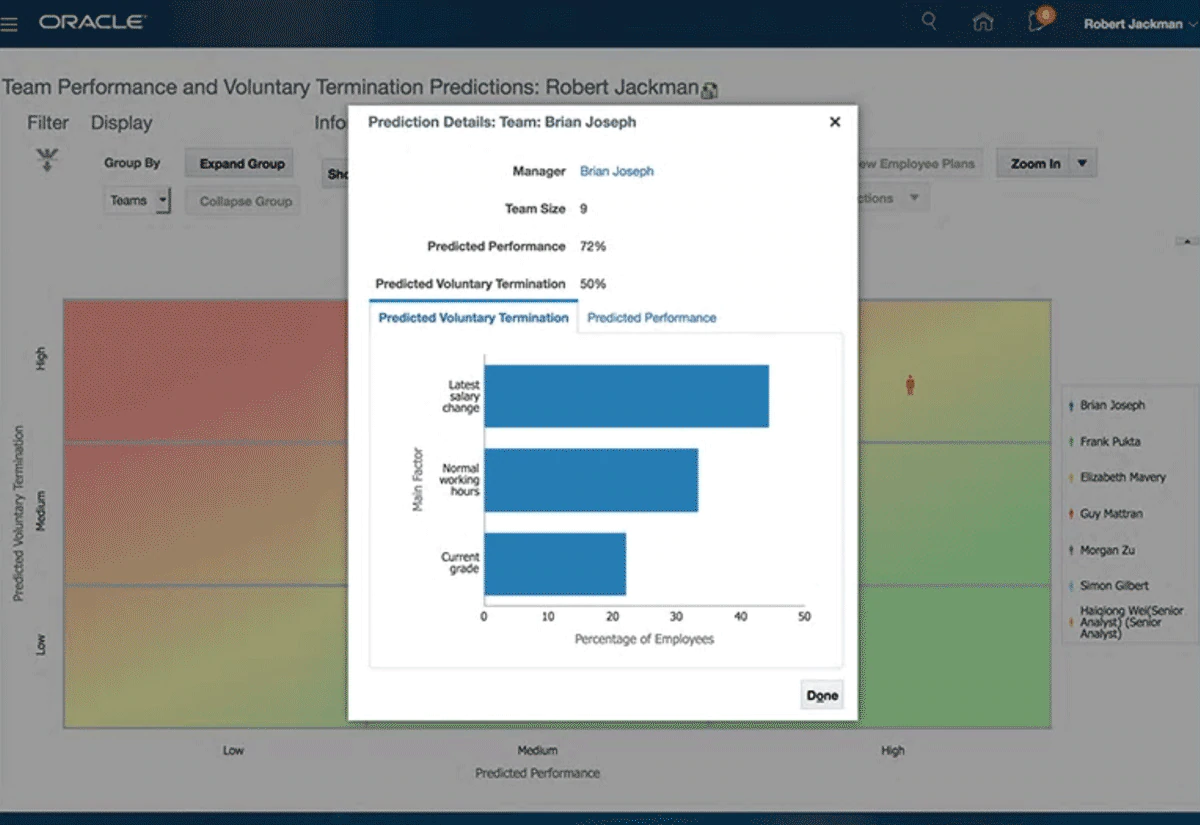Click the filter funnel icon

(46, 160)
